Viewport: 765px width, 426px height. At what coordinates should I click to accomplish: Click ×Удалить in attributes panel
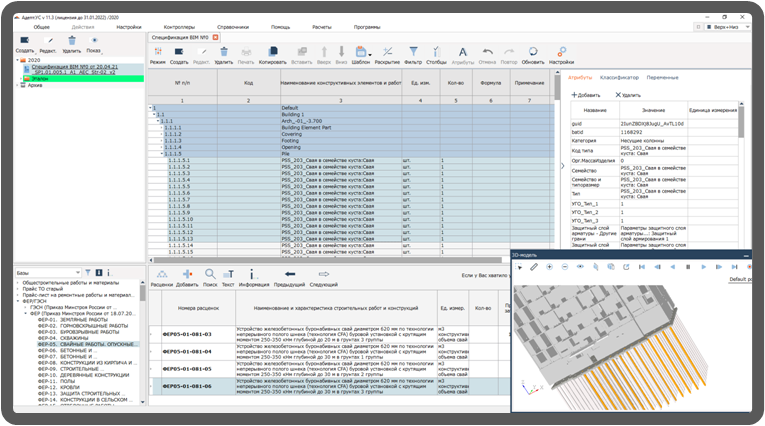click(x=628, y=95)
